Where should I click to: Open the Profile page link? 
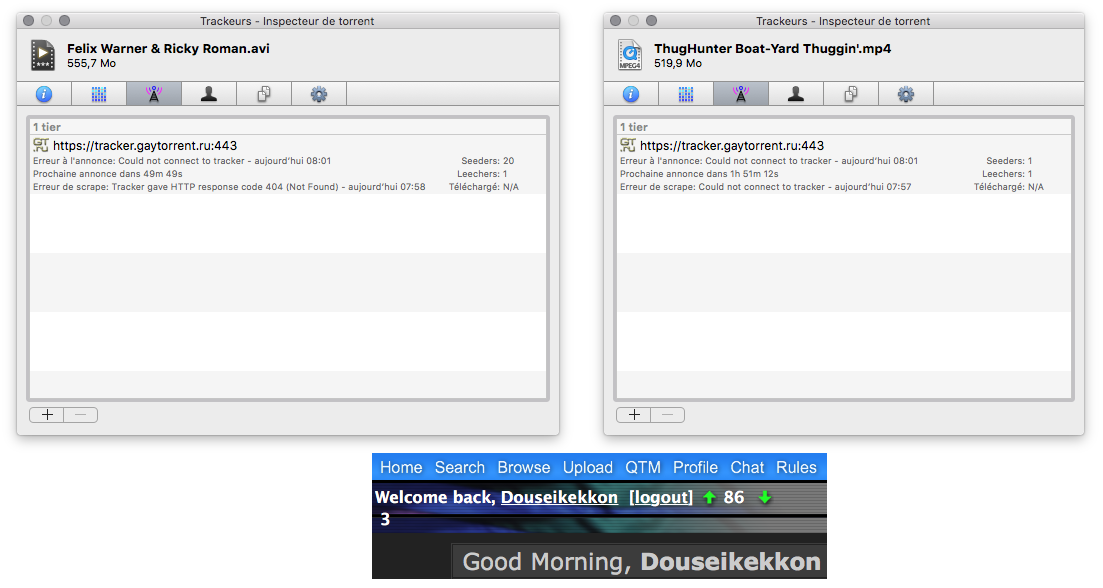(x=695, y=467)
